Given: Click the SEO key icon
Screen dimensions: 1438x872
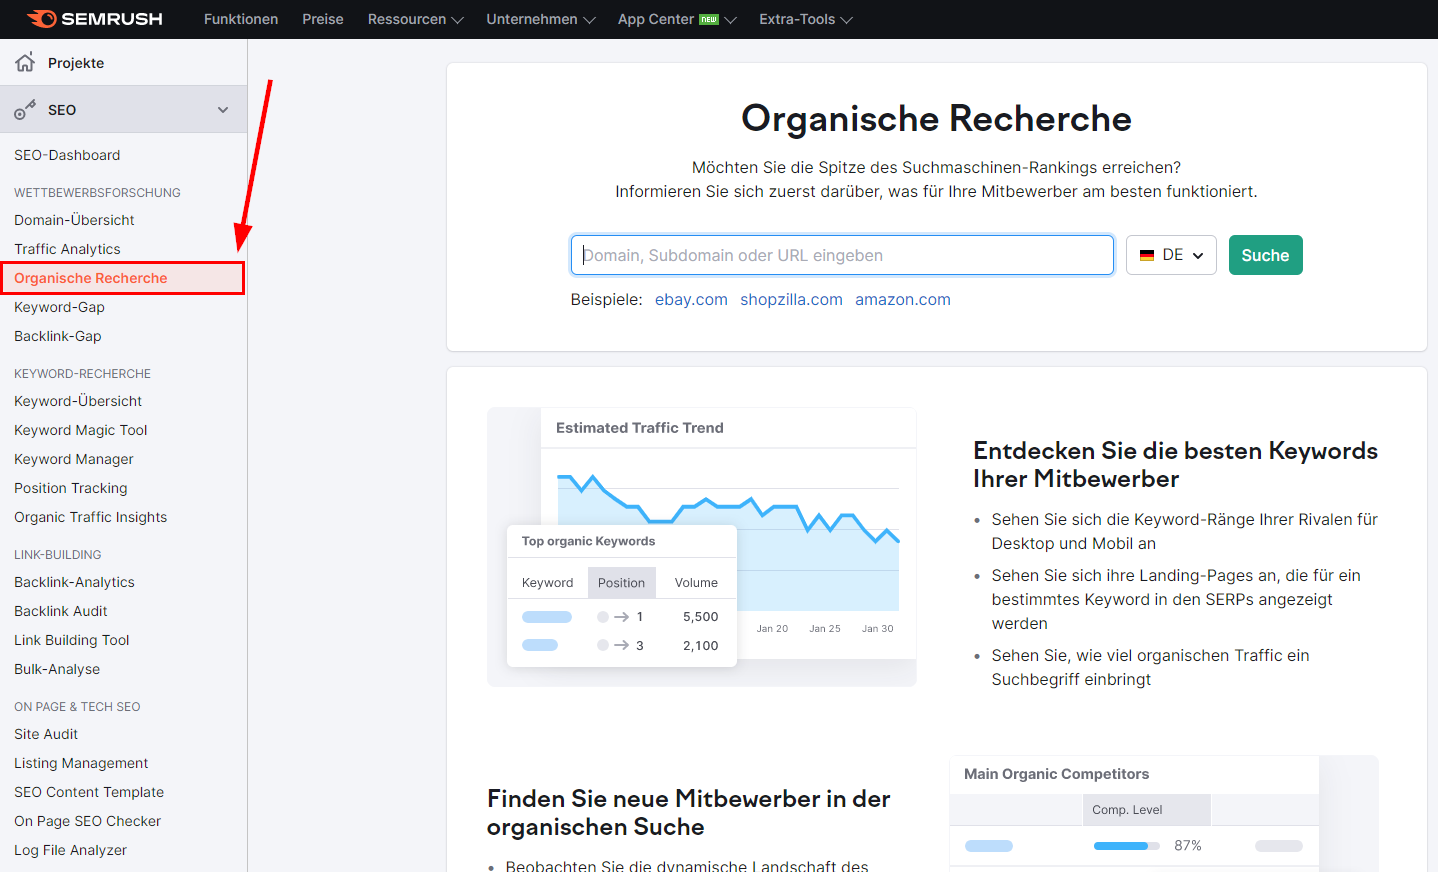Looking at the screenshot, I should 25,110.
